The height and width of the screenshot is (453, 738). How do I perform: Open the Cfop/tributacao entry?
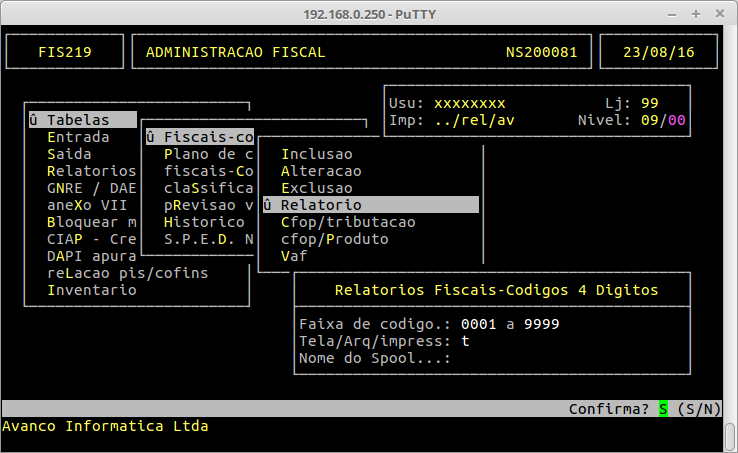[x=348, y=222]
